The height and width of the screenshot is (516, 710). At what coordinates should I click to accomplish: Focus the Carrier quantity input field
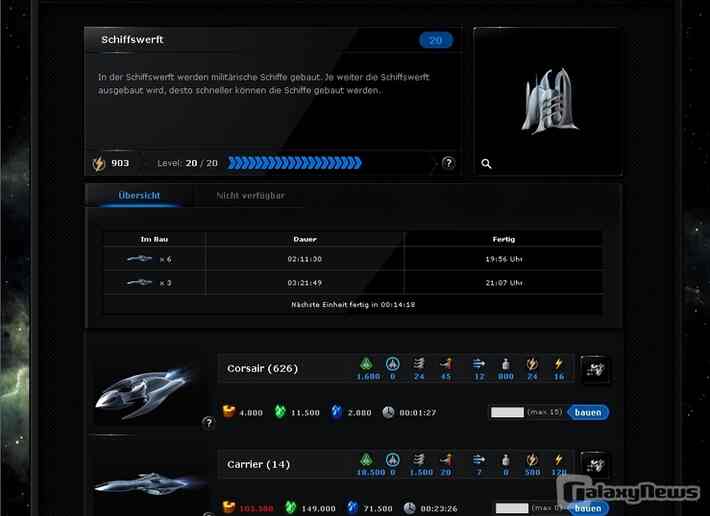click(x=512, y=508)
